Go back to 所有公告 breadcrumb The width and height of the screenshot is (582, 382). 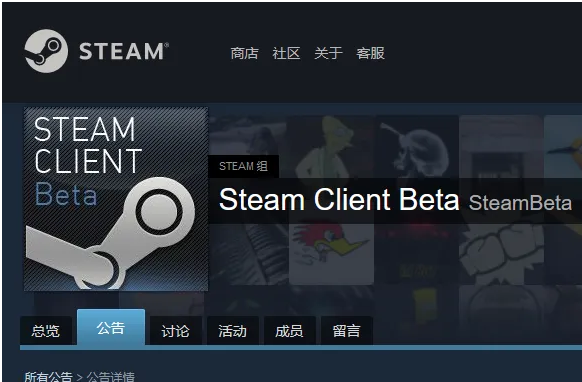(x=48, y=377)
